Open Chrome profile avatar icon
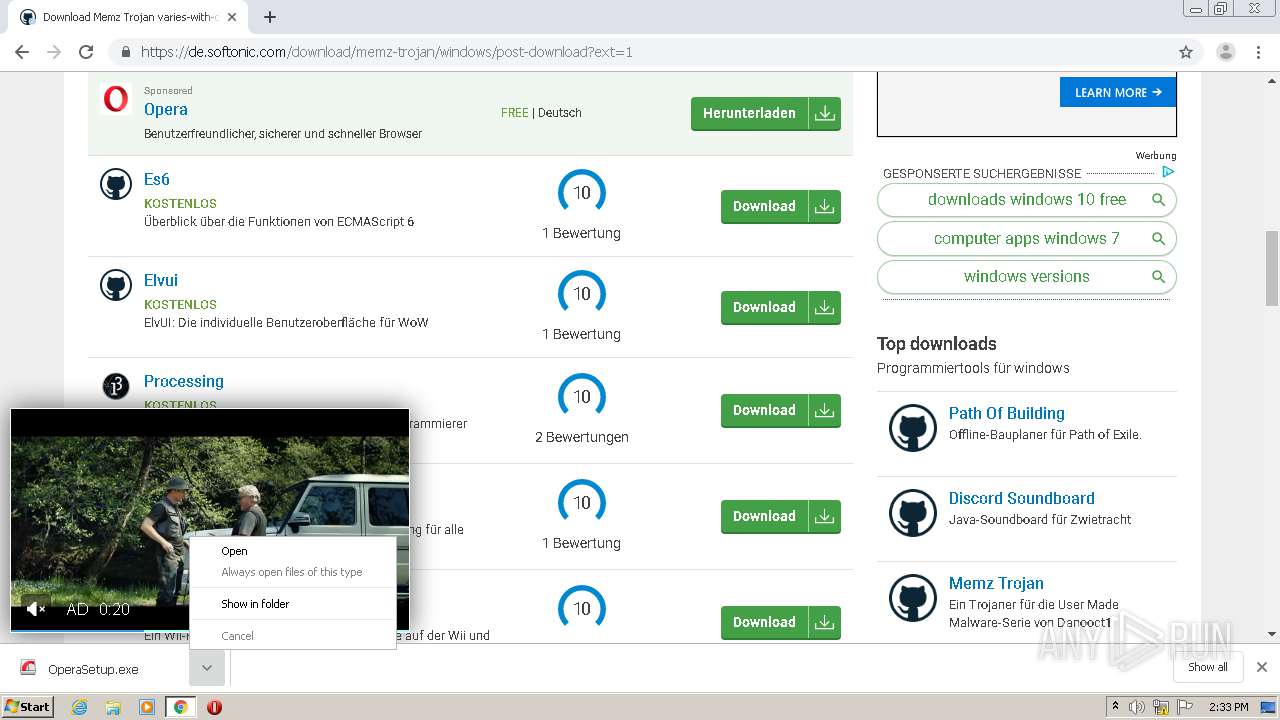The height and width of the screenshot is (720, 1280). tap(1225, 52)
